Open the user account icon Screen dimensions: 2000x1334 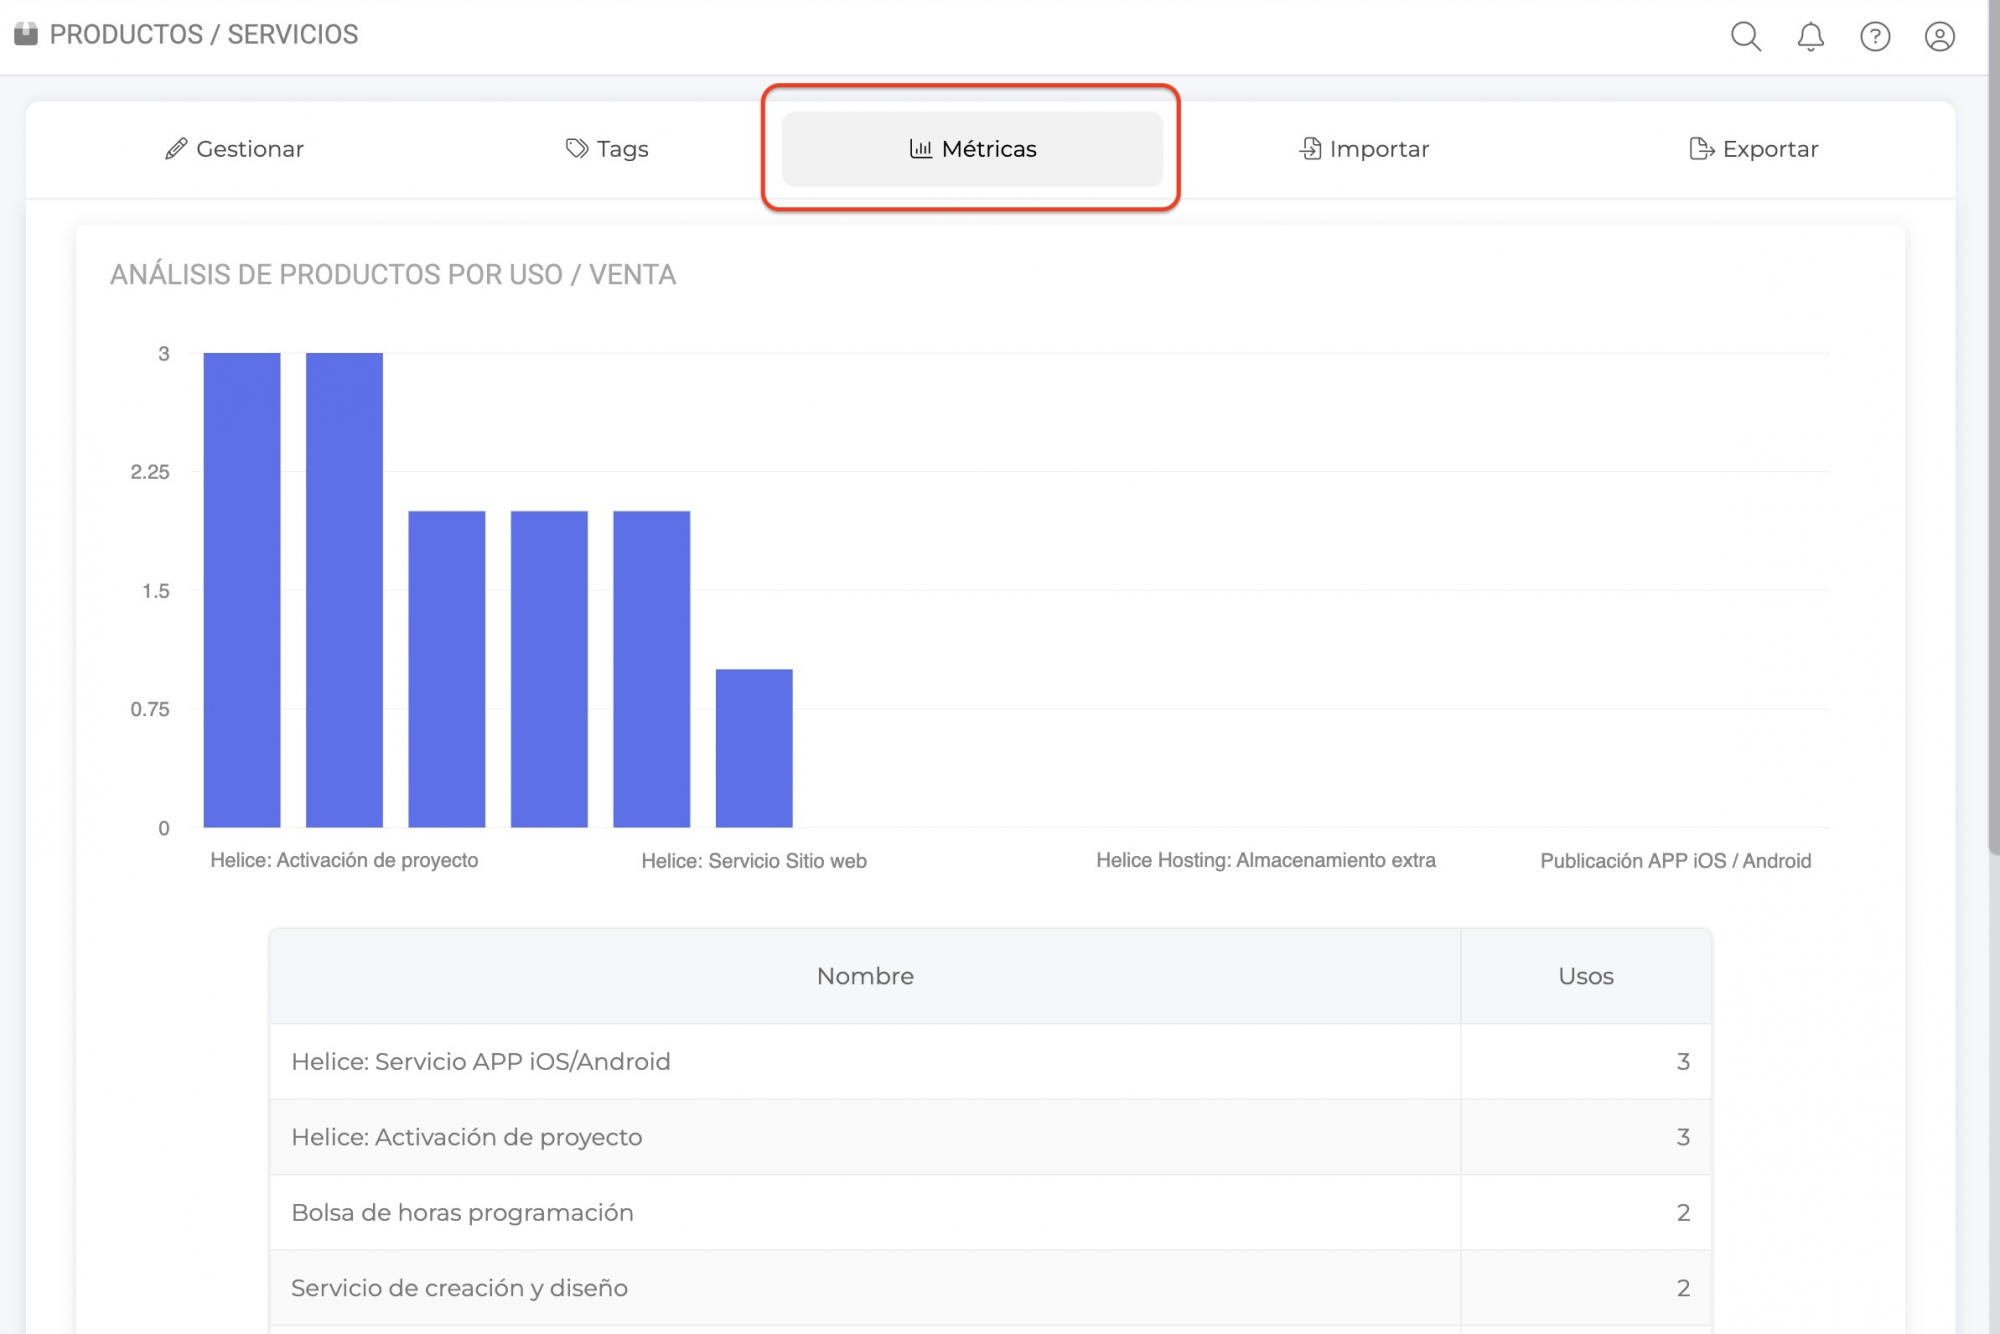[1939, 36]
